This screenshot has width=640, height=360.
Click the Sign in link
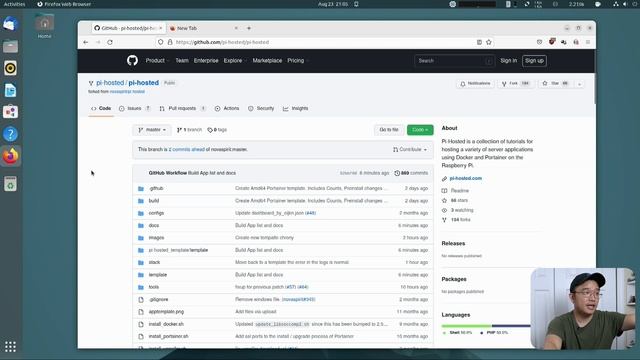coord(509,60)
